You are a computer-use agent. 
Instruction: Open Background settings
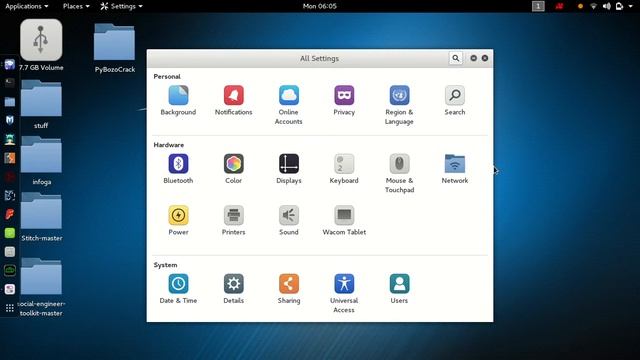[x=178, y=100]
